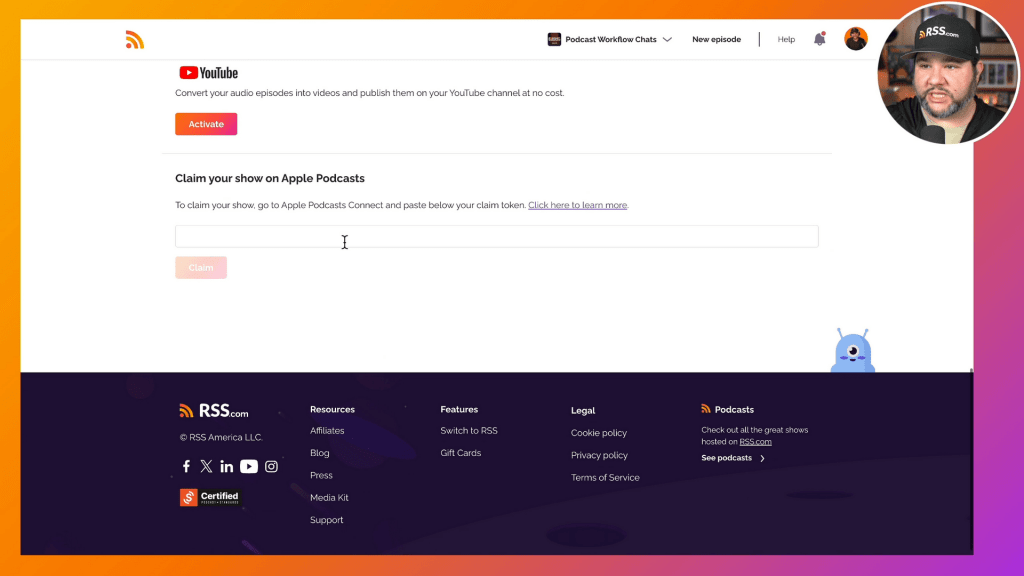The height and width of the screenshot is (576, 1024).
Task: Visit the LinkedIn social icon
Action: tap(227, 466)
